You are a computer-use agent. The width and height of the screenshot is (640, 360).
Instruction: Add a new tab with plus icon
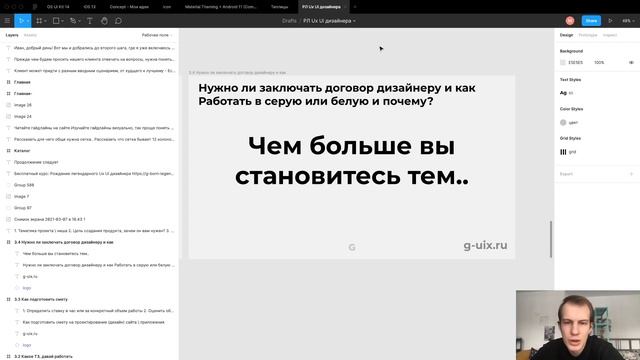(355, 7)
